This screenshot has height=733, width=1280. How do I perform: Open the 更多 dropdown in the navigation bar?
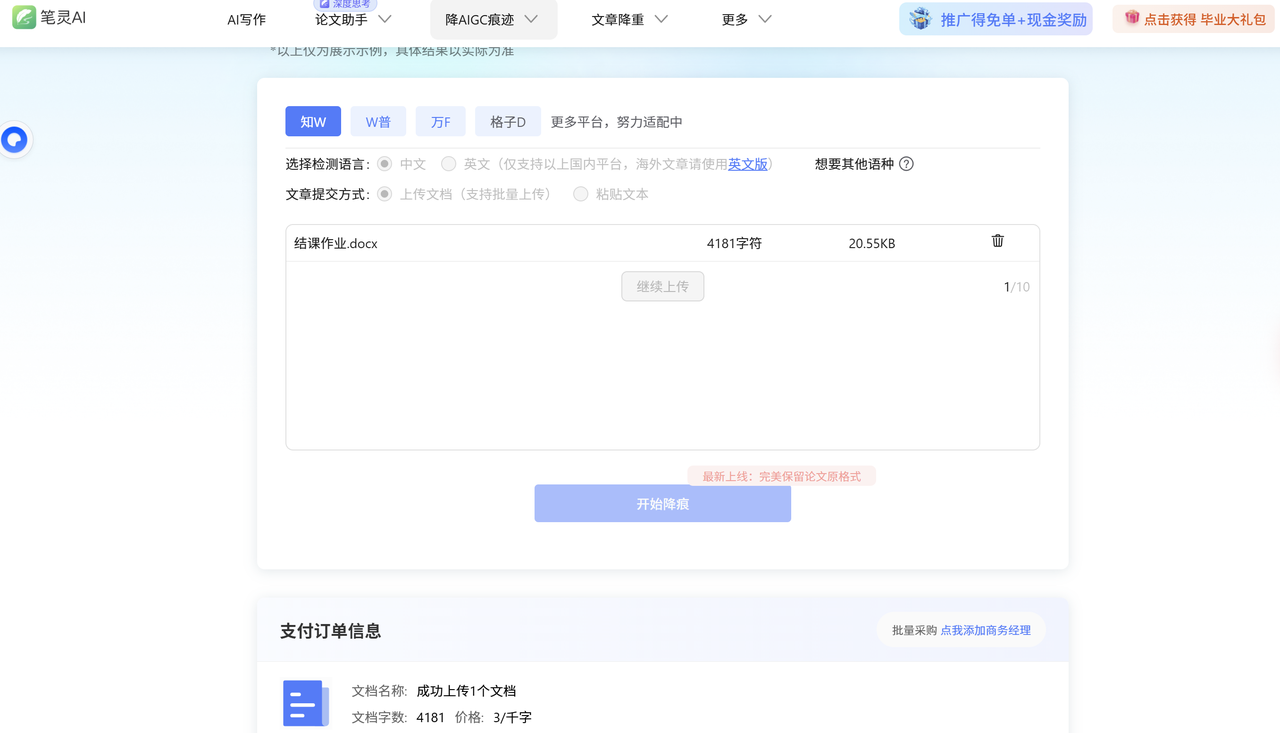(746, 20)
